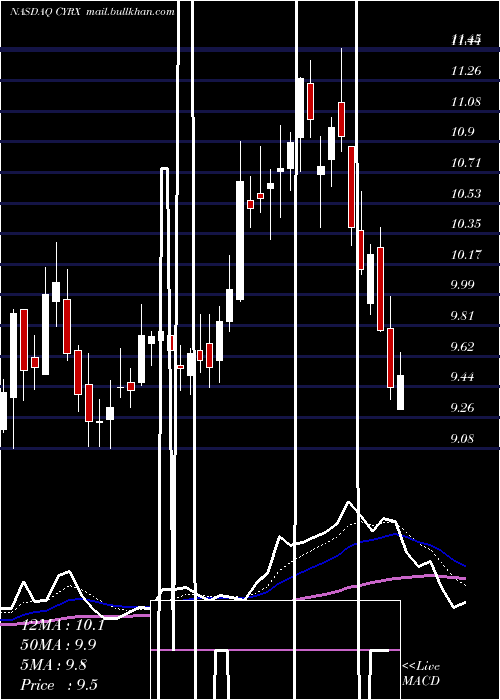Click the 11.08 price axis label
Screen dimensions: 500x700
click(466, 101)
